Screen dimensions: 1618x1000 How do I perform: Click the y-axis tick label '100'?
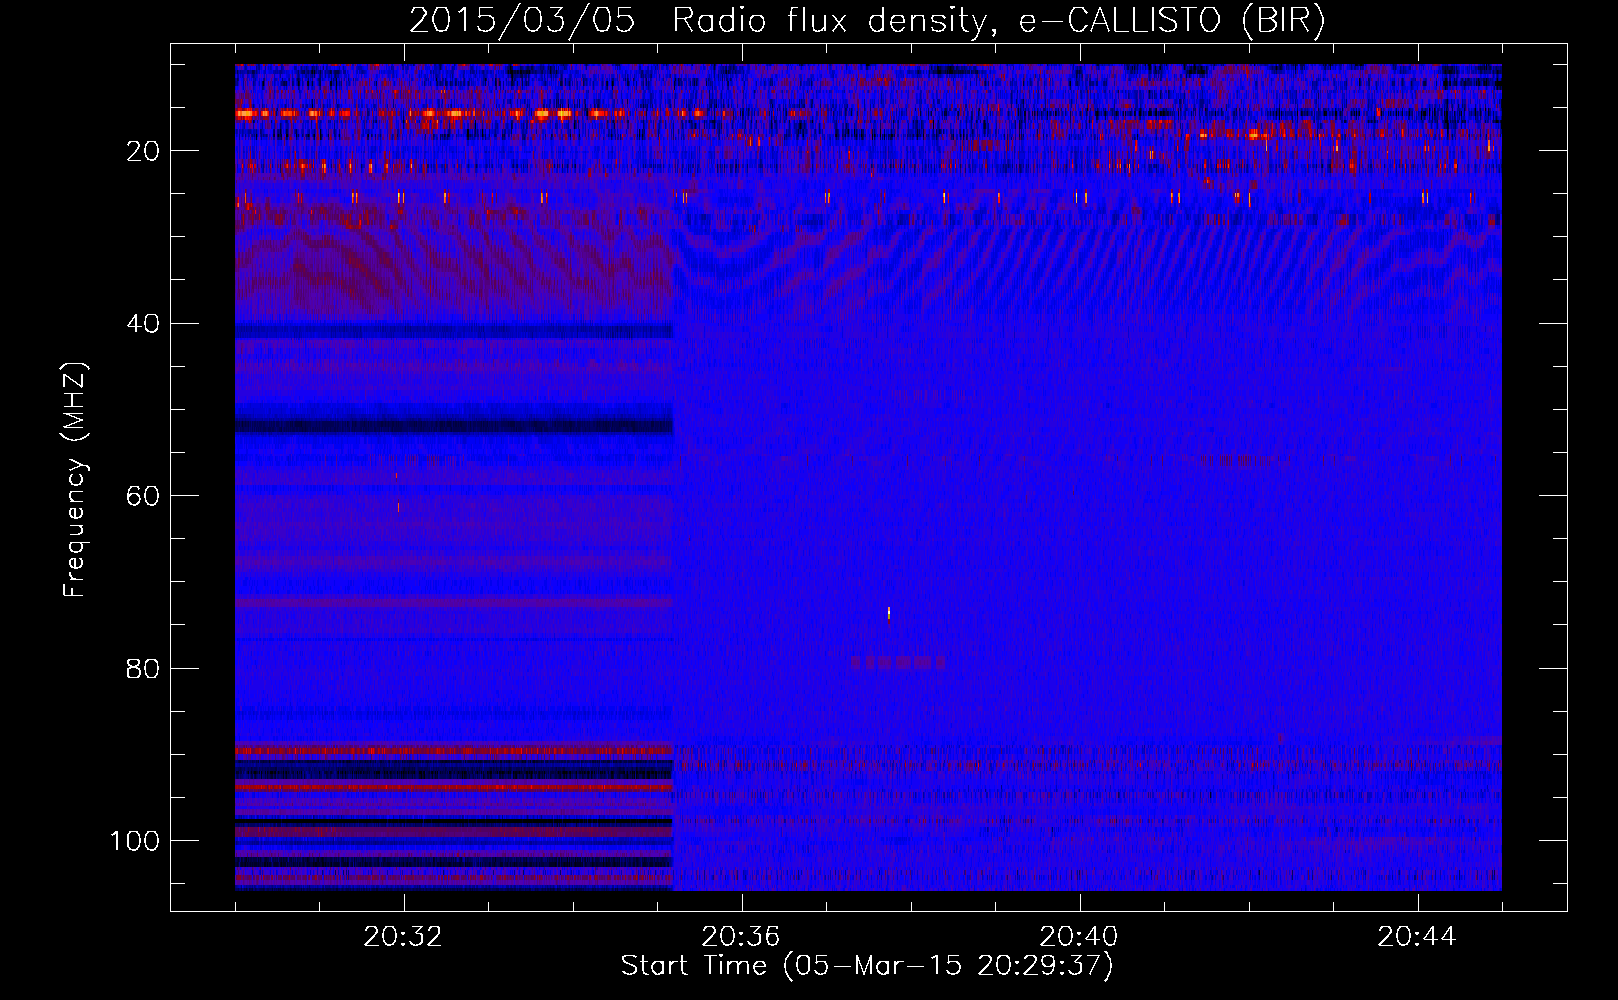tap(135, 841)
